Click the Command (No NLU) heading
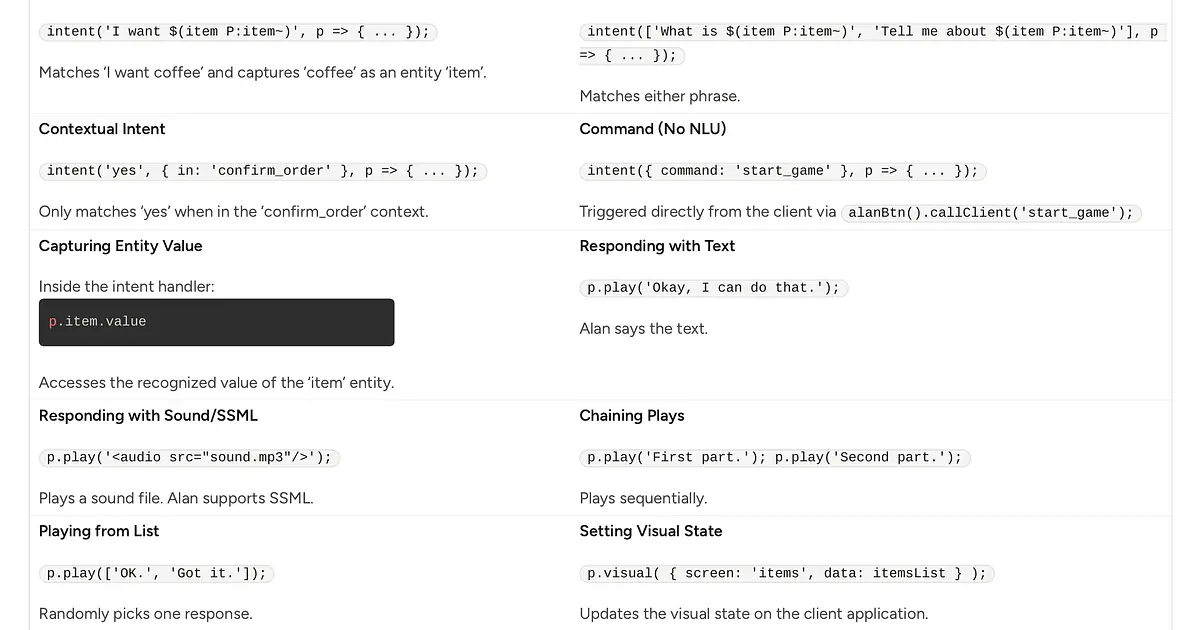The image size is (1200, 630). click(652, 129)
